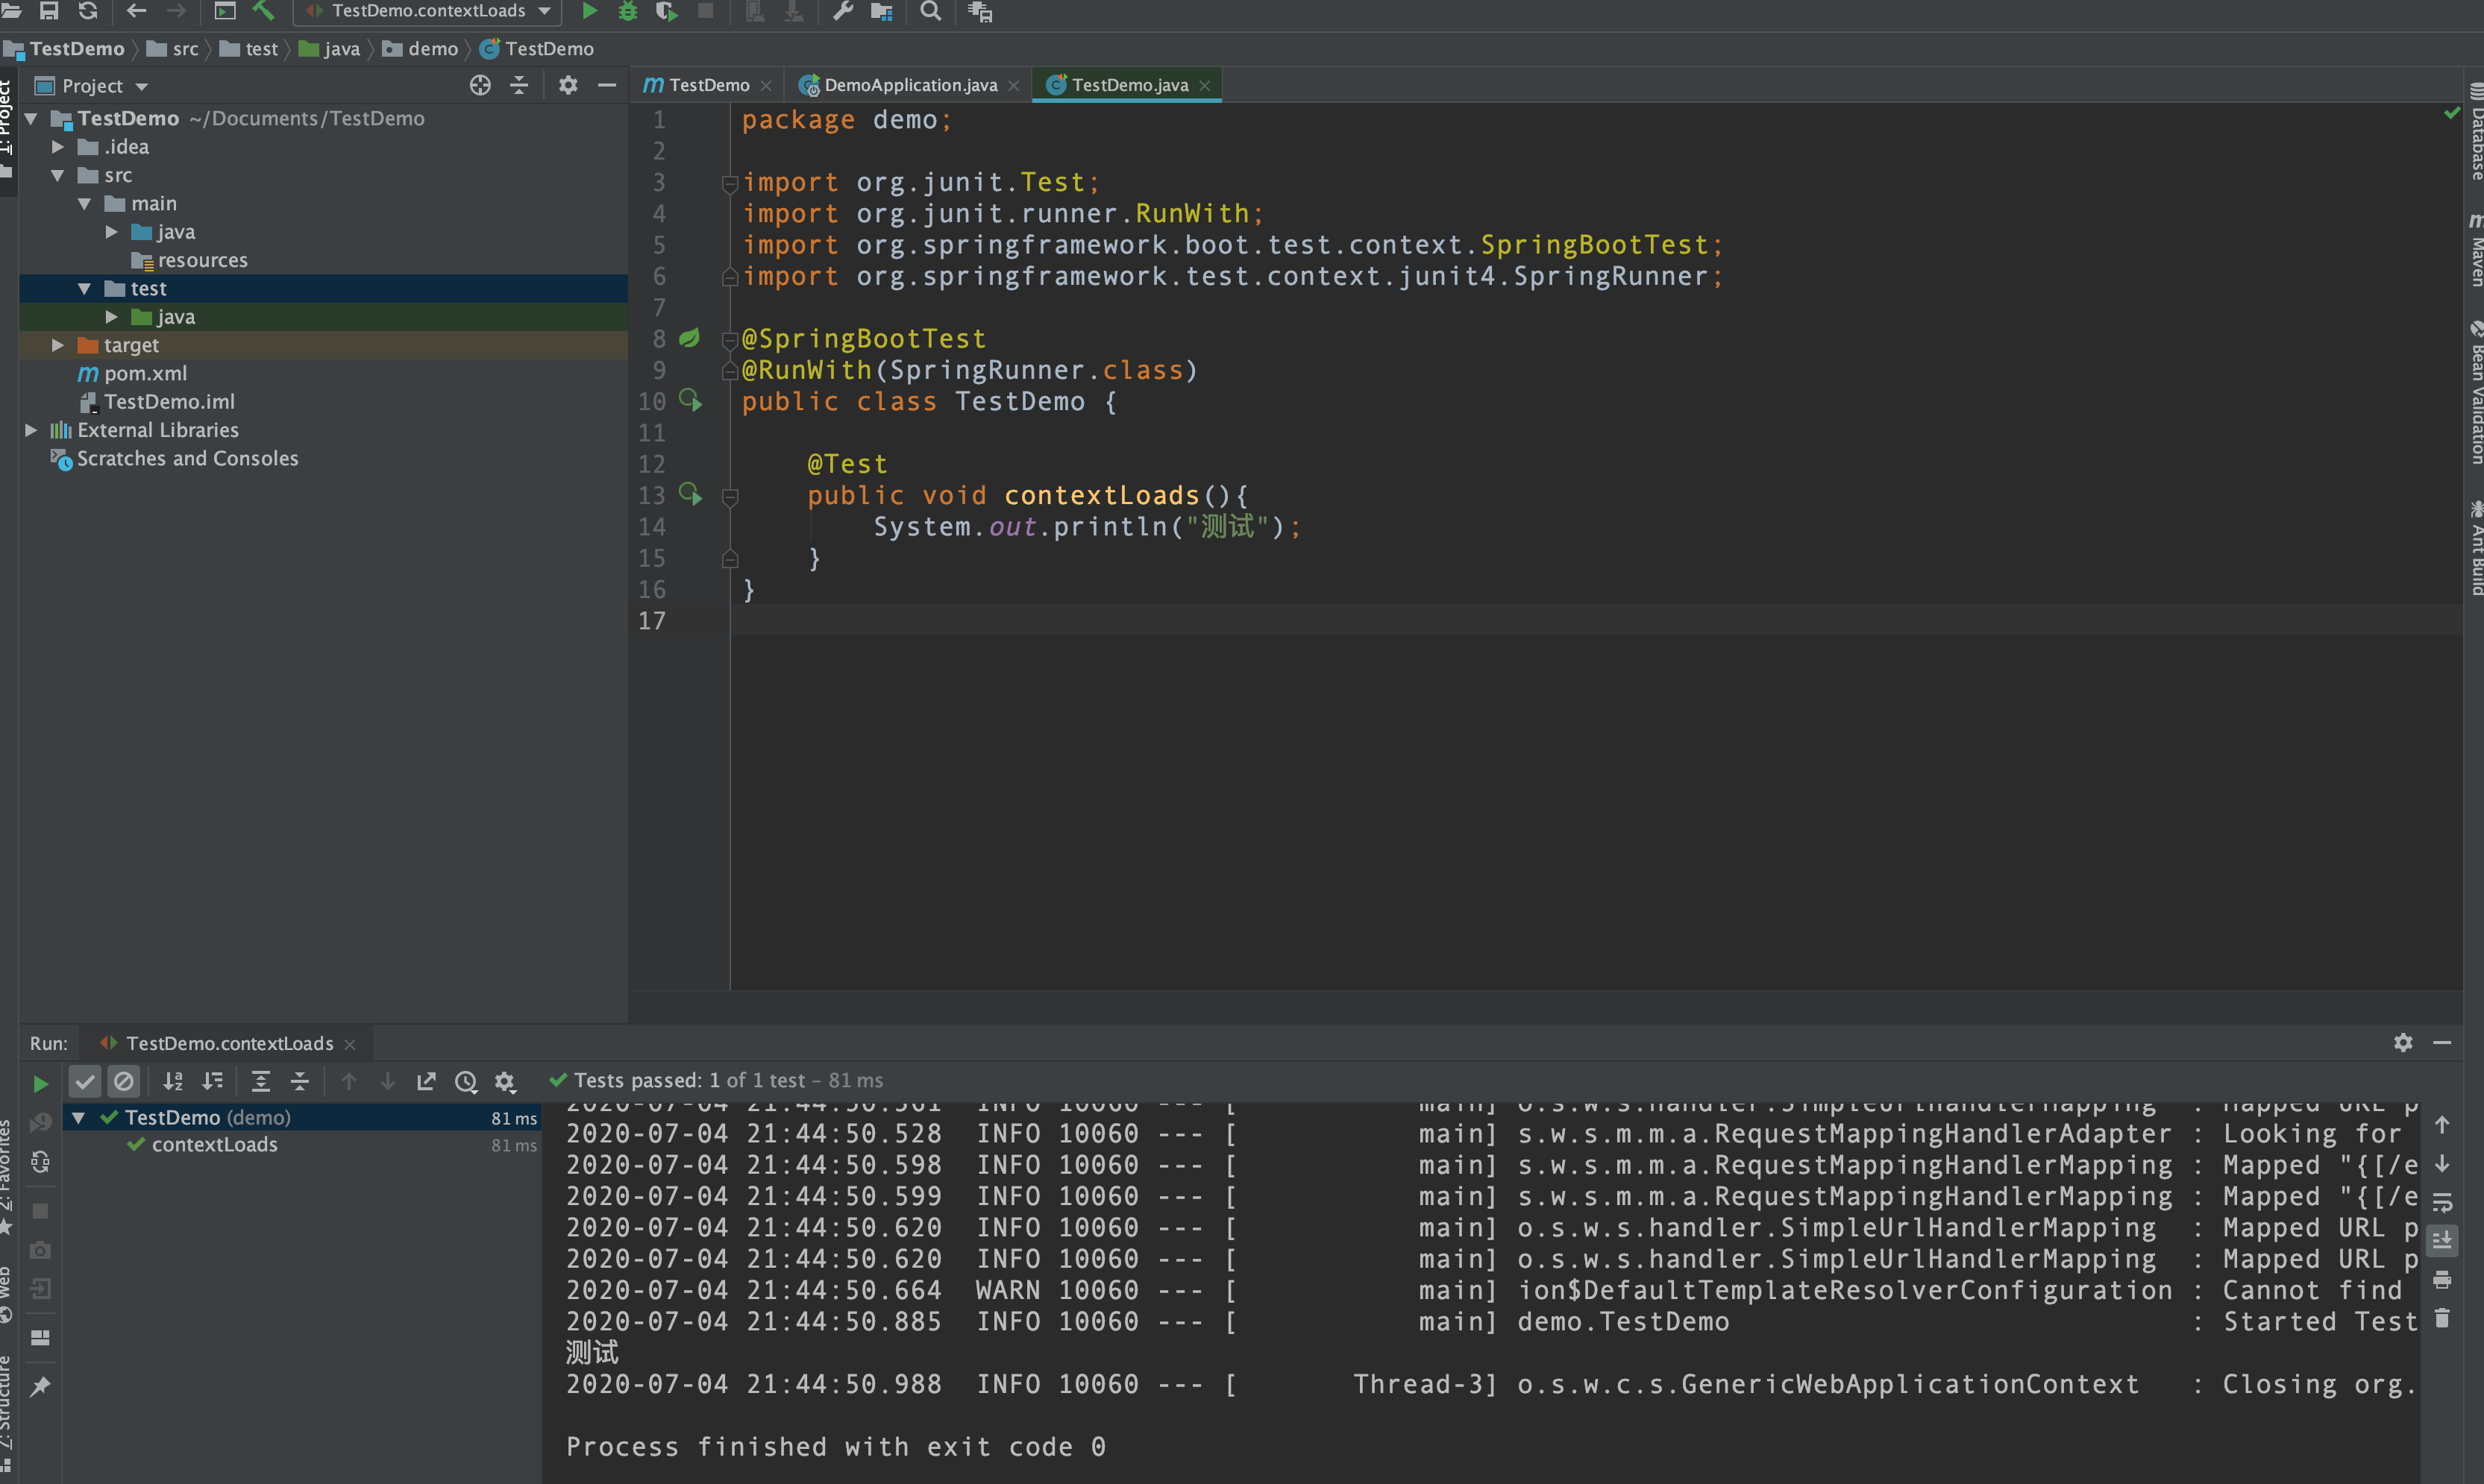The height and width of the screenshot is (1484, 2484).
Task: Rerun tests with green play in Run panel
Action: 40,1083
